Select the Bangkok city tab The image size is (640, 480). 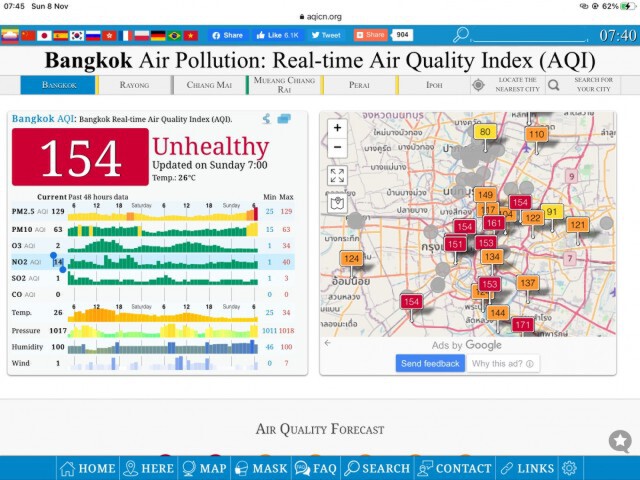(x=59, y=85)
